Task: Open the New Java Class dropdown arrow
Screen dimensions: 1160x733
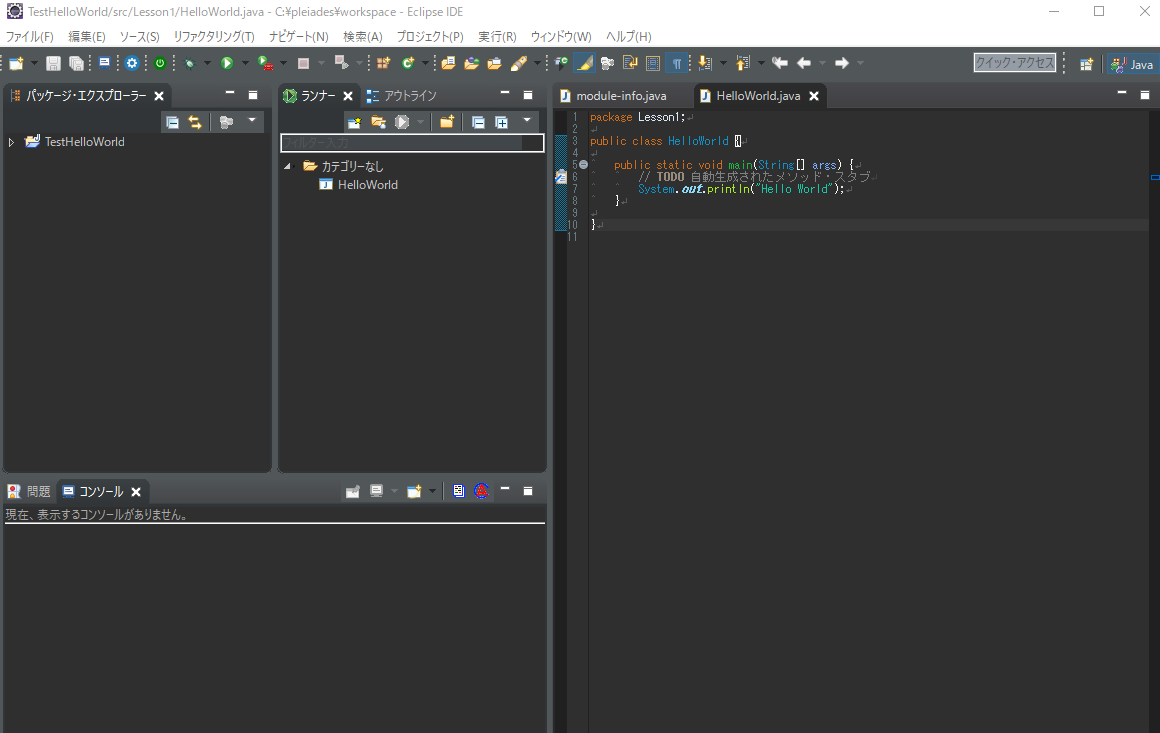Action: [x=425, y=64]
